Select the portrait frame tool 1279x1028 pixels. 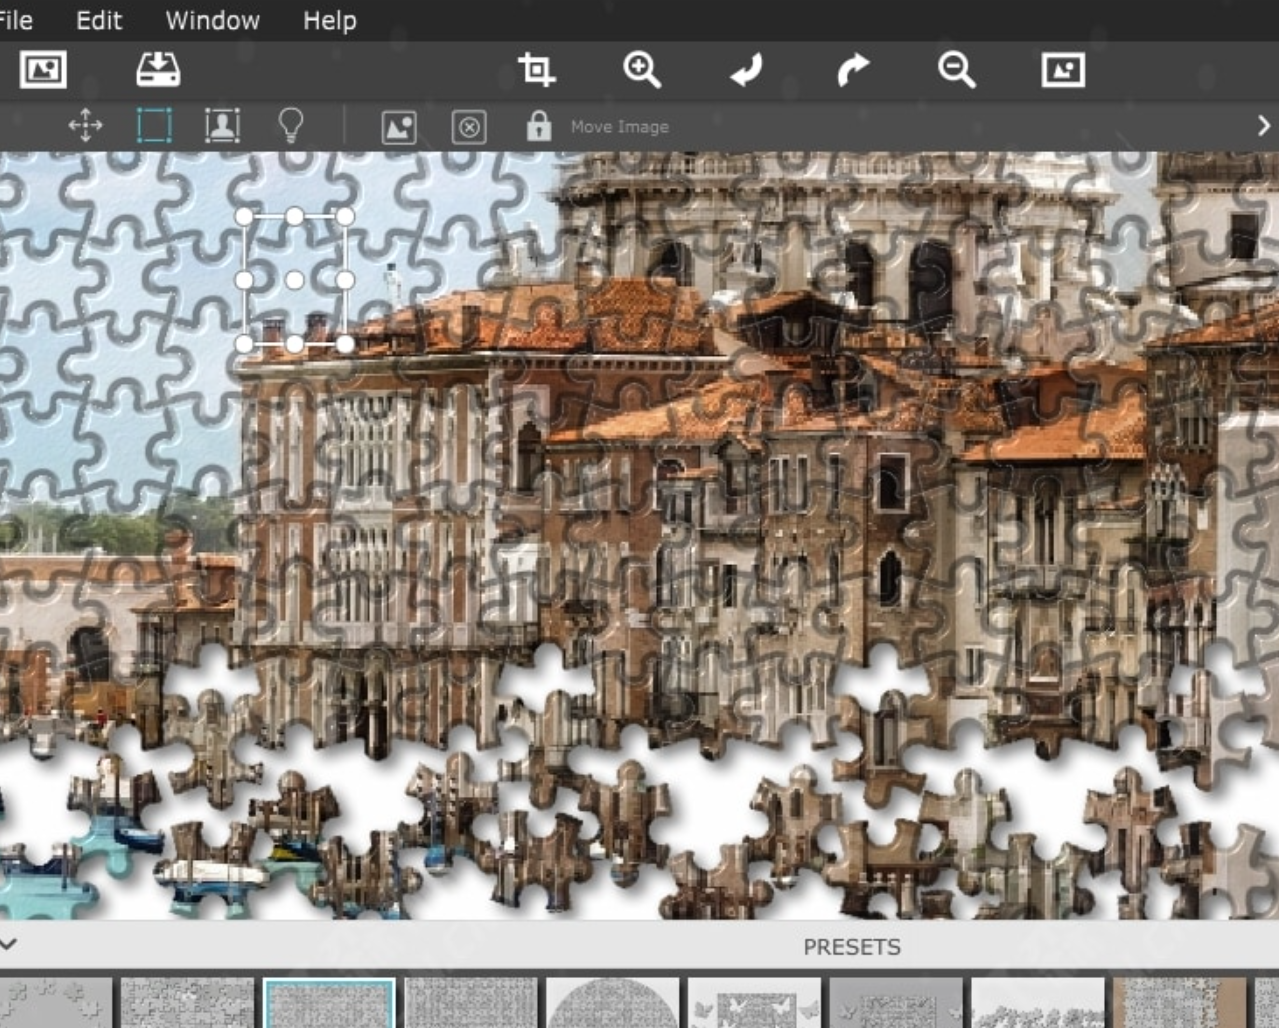click(222, 126)
